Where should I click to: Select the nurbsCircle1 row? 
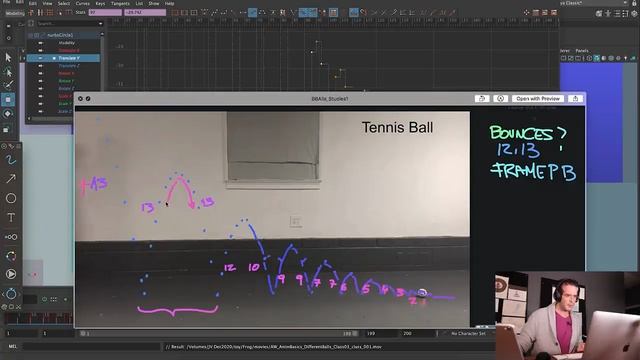point(63,35)
